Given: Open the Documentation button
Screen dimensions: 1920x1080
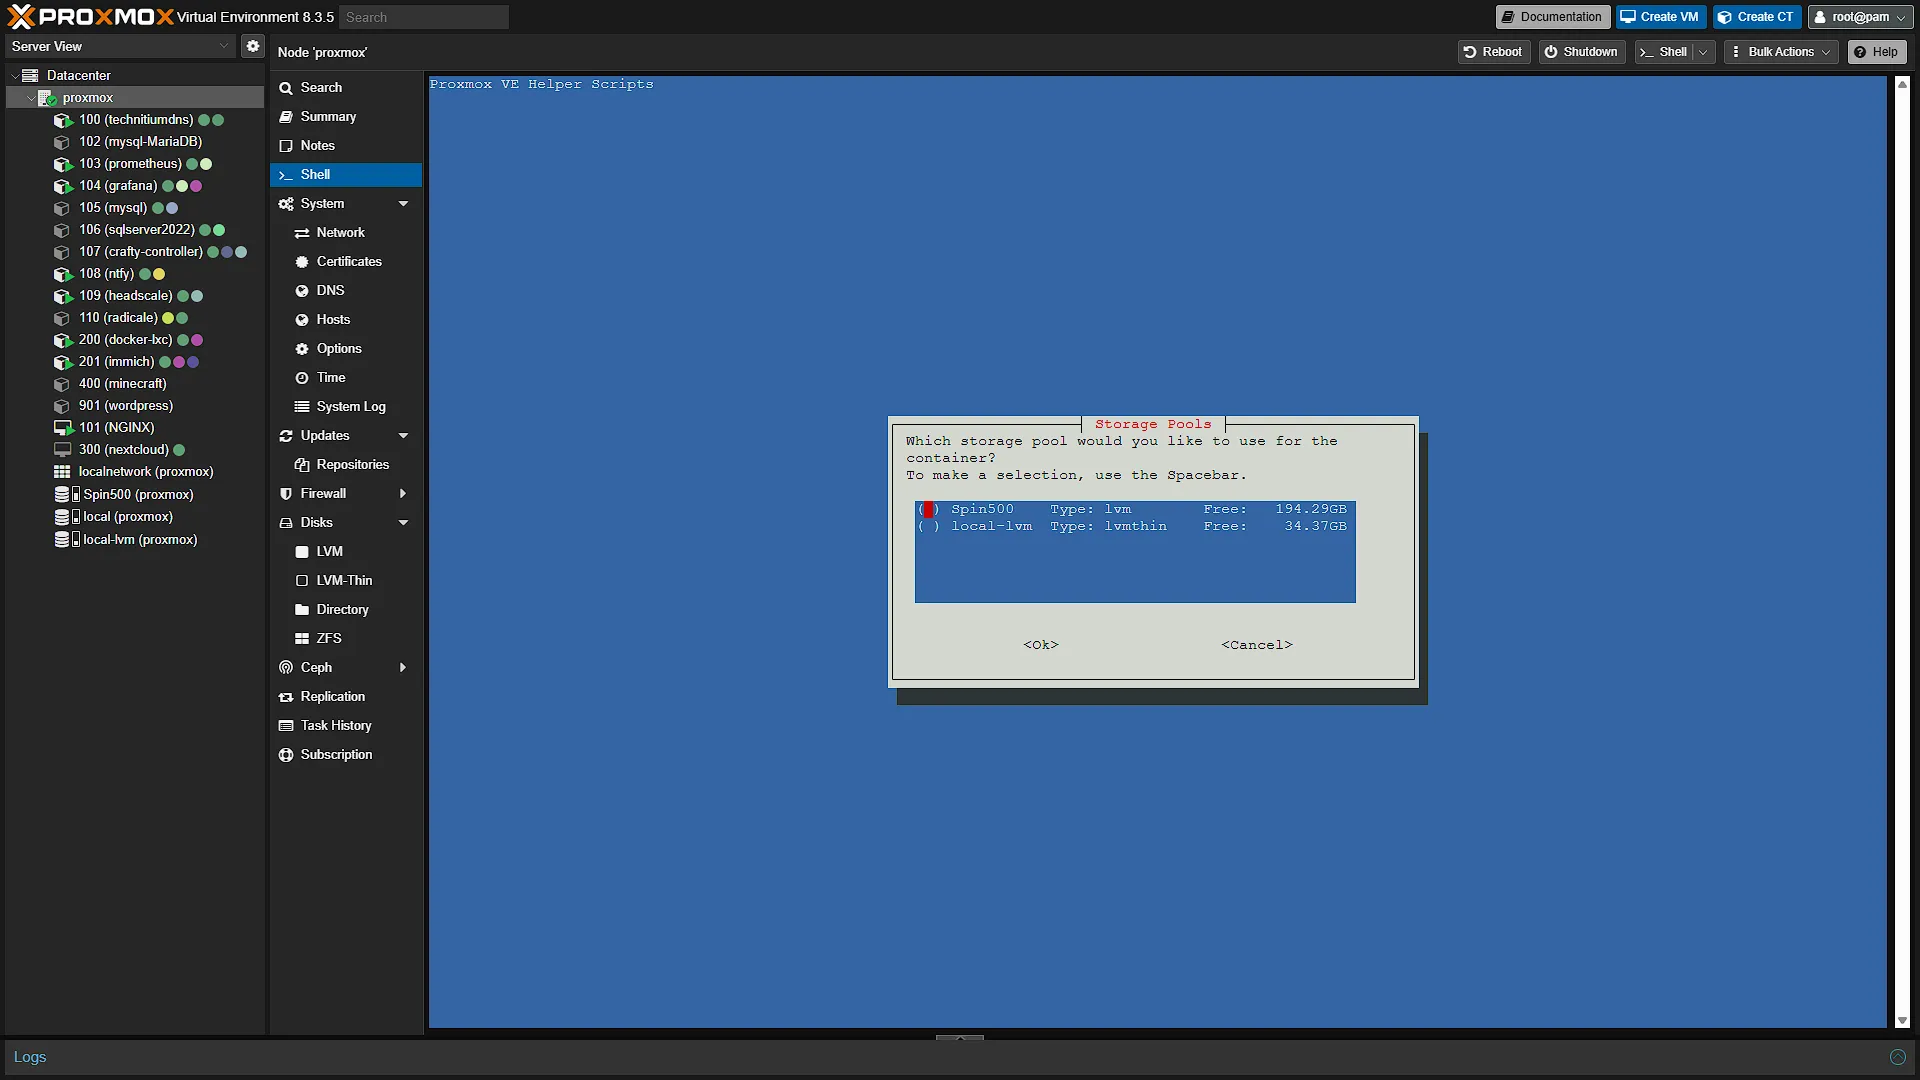Looking at the screenshot, I should pos(1552,17).
